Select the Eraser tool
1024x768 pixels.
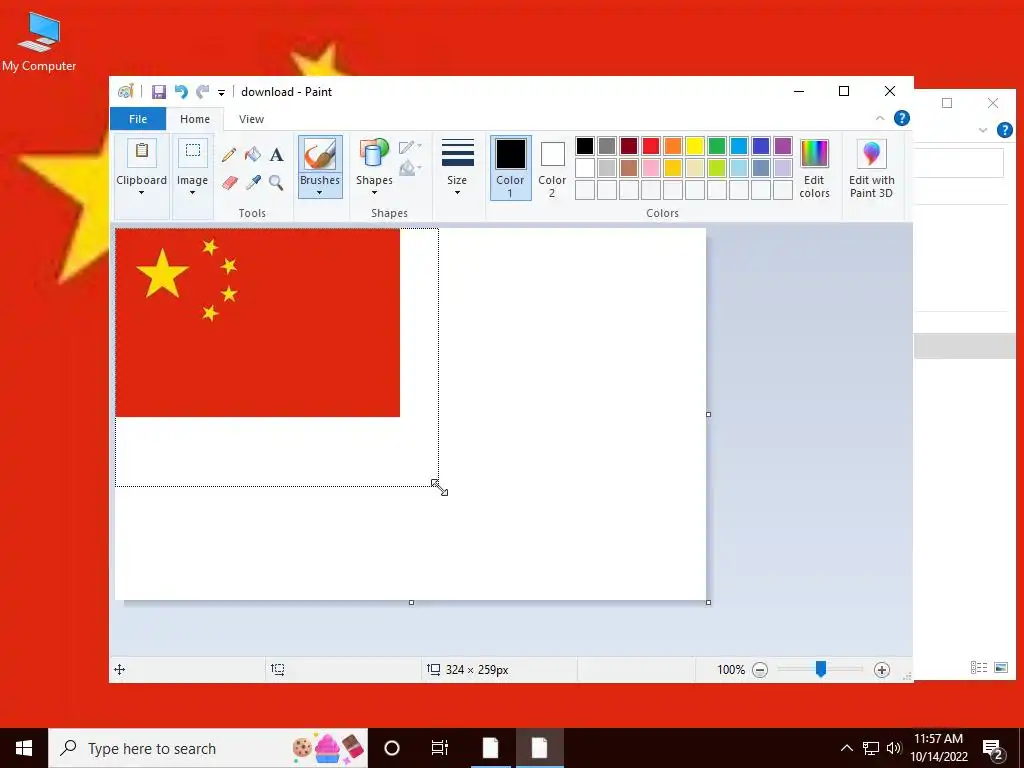click(x=229, y=182)
